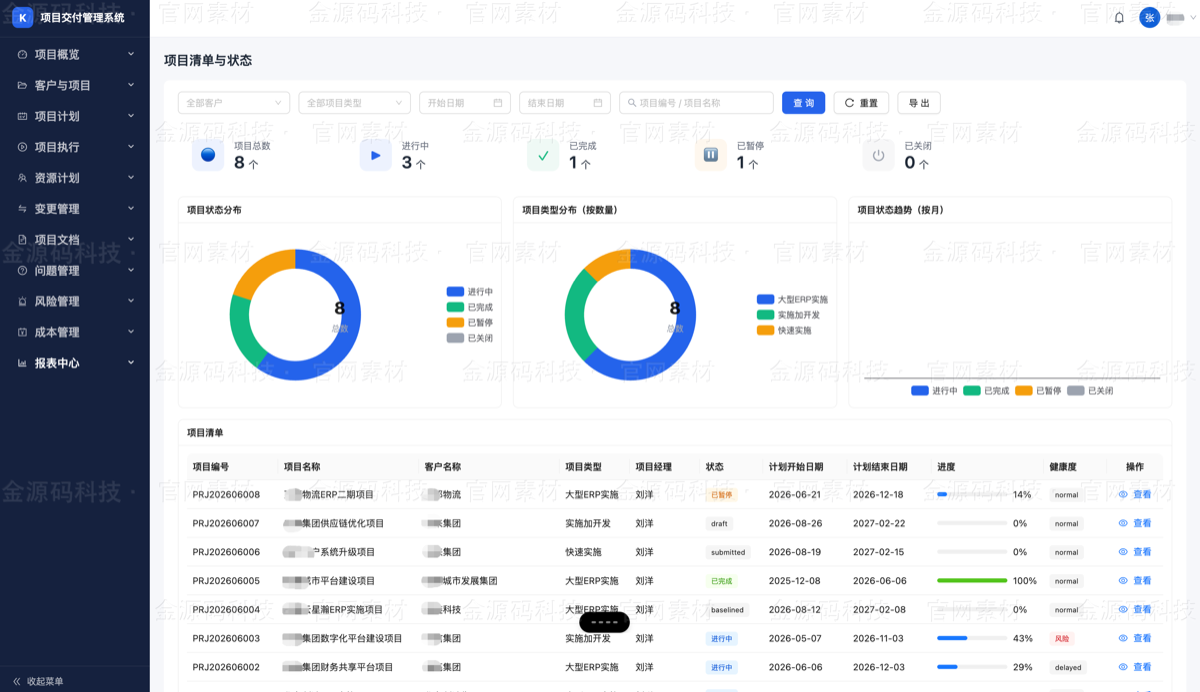Click the 客户与项目 folder icon
The width and height of the screenshot is (1200, 692).
22,86
